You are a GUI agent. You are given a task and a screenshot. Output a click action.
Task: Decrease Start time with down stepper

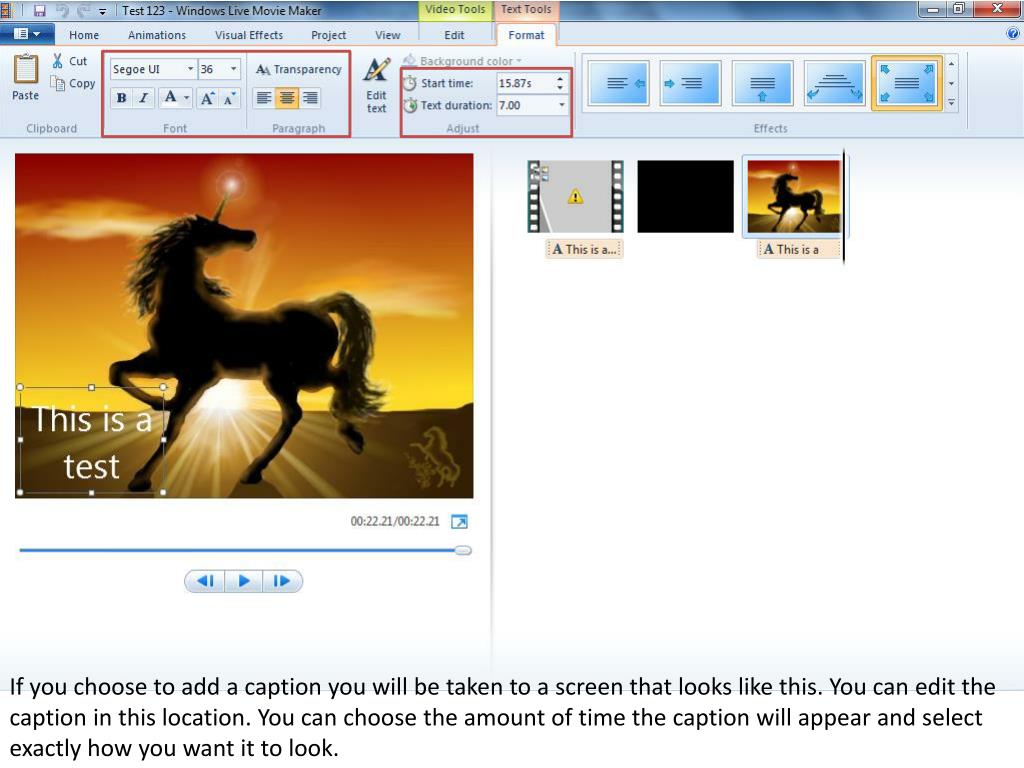(560, 88)
